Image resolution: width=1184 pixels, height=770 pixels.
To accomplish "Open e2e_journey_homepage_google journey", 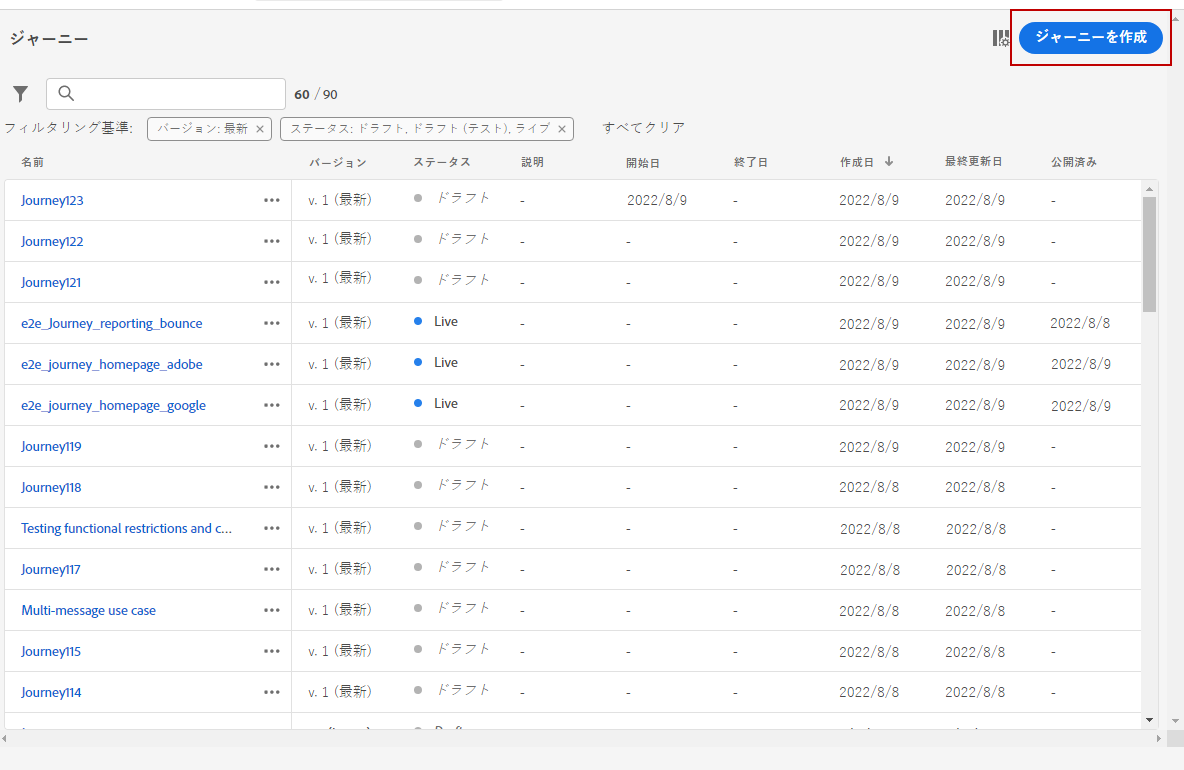I will point(113,405).
